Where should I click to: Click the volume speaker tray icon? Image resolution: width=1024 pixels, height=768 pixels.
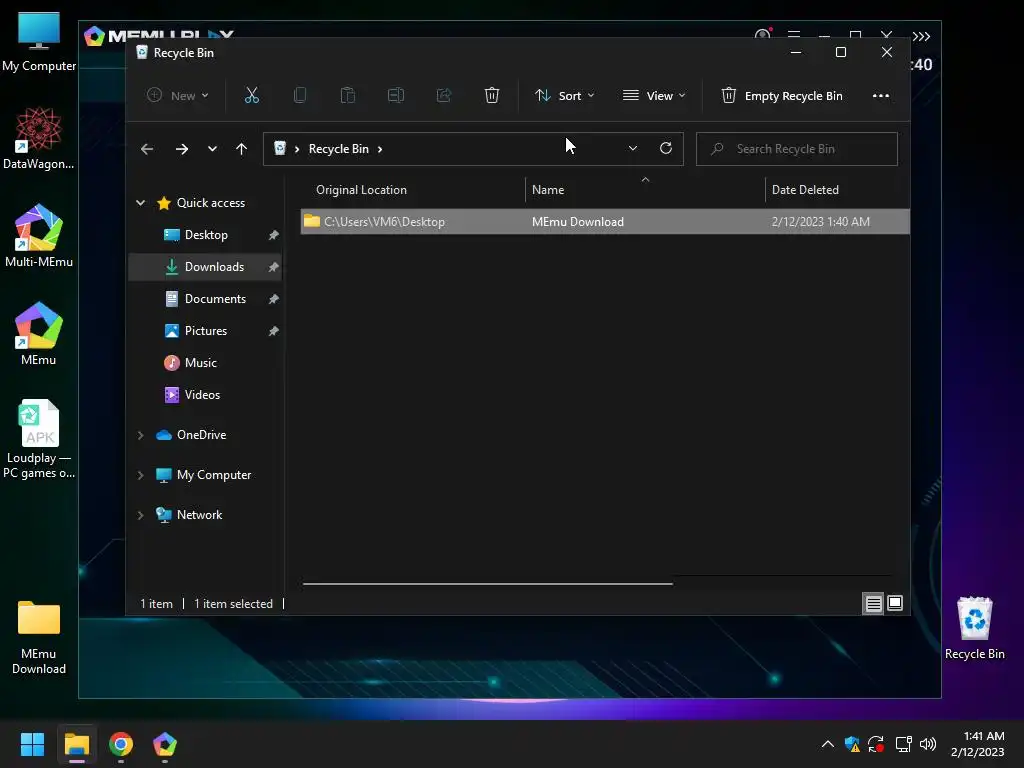point(927,744)
